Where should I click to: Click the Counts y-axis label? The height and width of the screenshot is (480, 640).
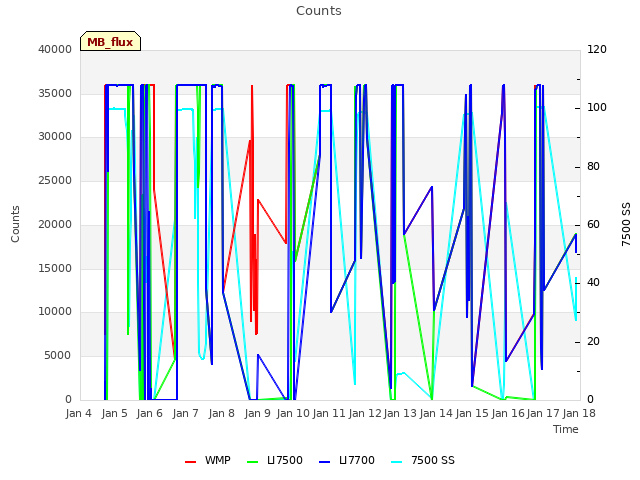point(15,224)
